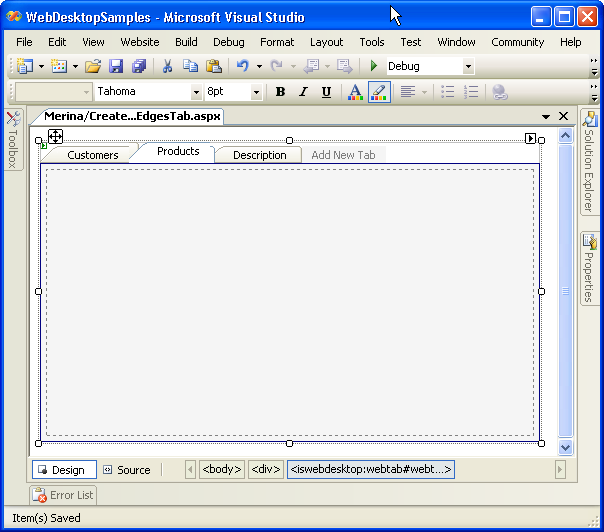Viewport: 604px width, 532px height.
Task: Expand the Tahoma font name dropdown
Action: pos(196,92)
